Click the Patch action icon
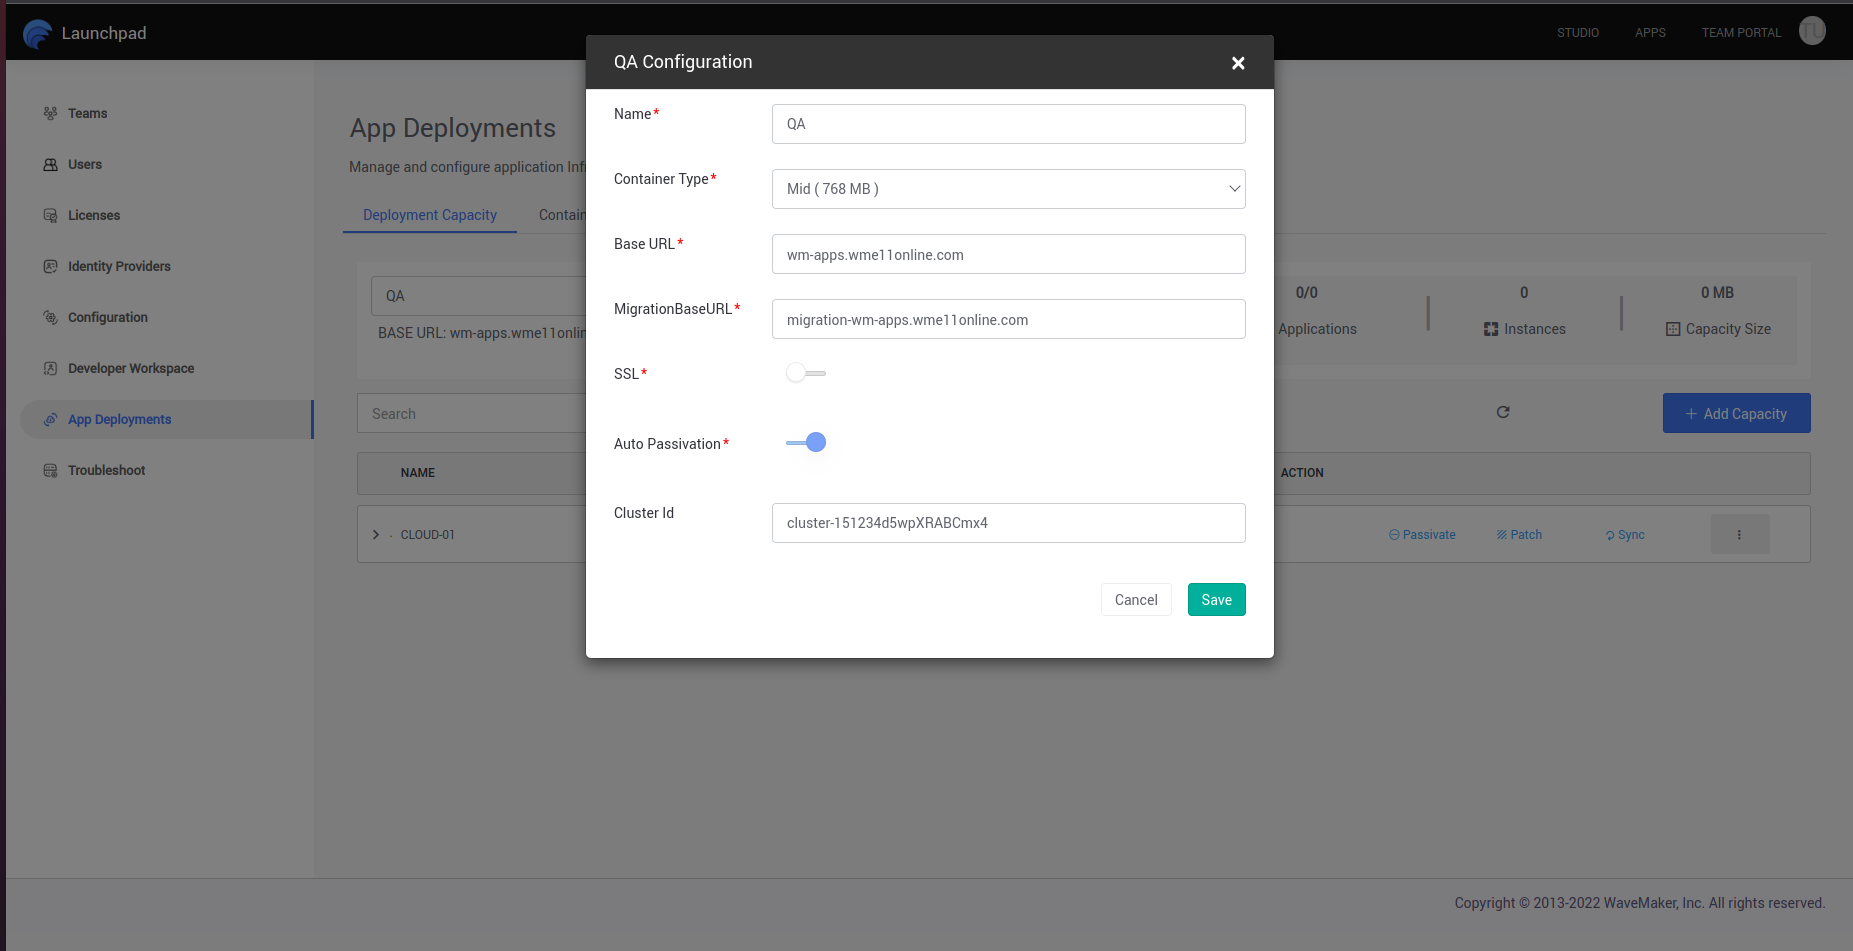Viewport: 1853px width, 951px height. (x=1501, y=534)
